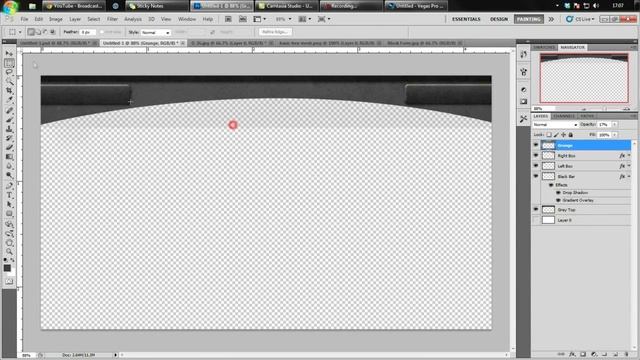The width and height of the screenshot is (640, 360).
Task: Hide the Right Box layer
Action: point(536,156)
